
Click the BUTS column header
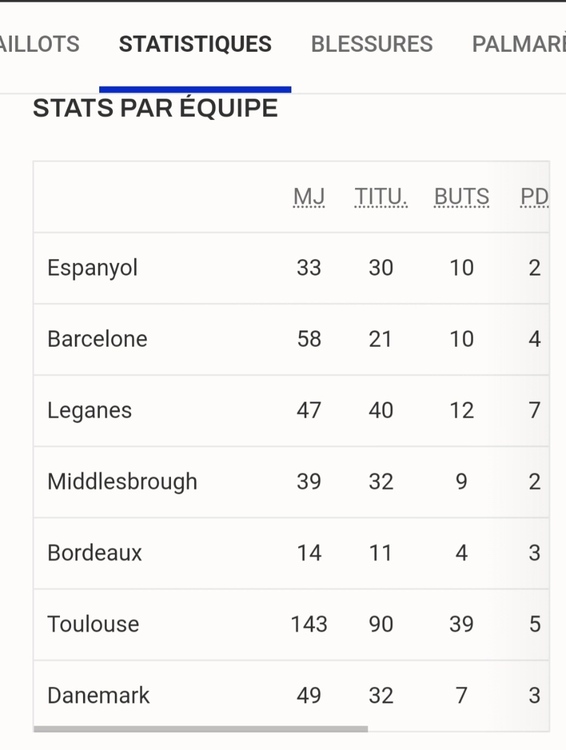coord(462,197)
